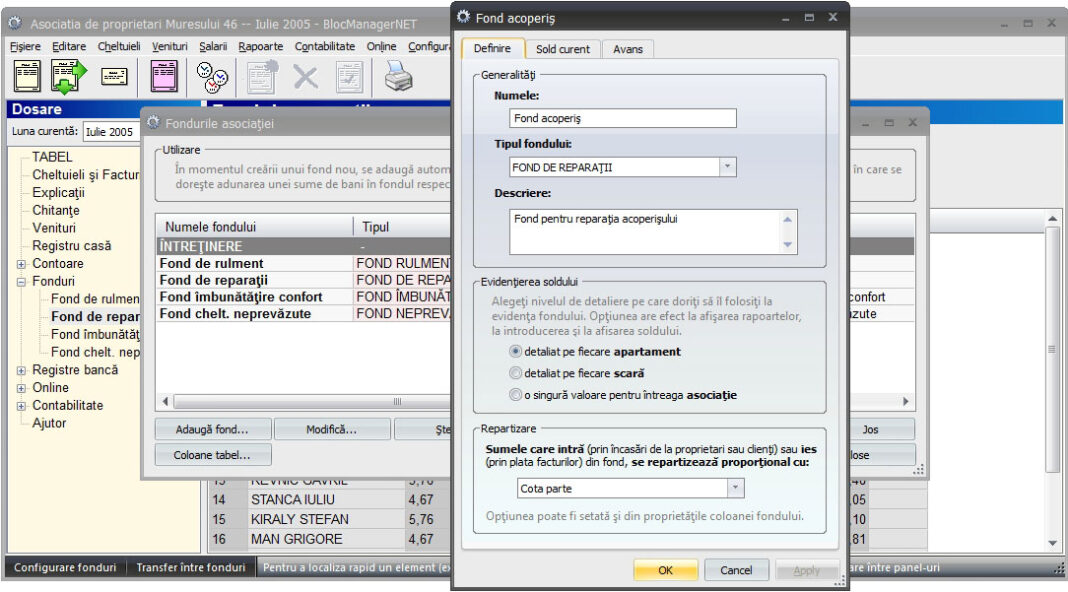Click the yellow table document toolbar icon

tap(27, 77)
